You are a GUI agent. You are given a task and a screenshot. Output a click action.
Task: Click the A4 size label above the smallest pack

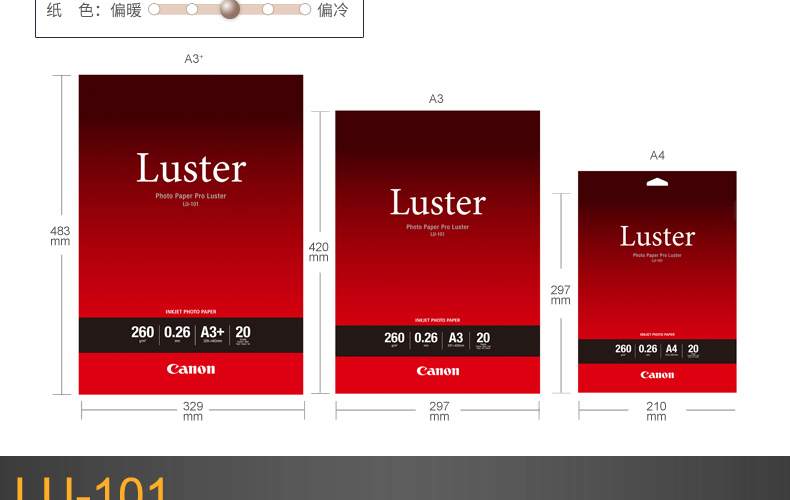coord(657,155)
